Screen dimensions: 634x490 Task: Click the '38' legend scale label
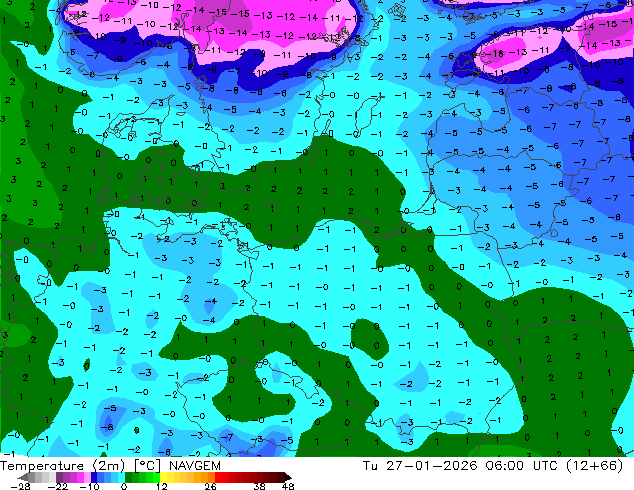click(260, 486)
